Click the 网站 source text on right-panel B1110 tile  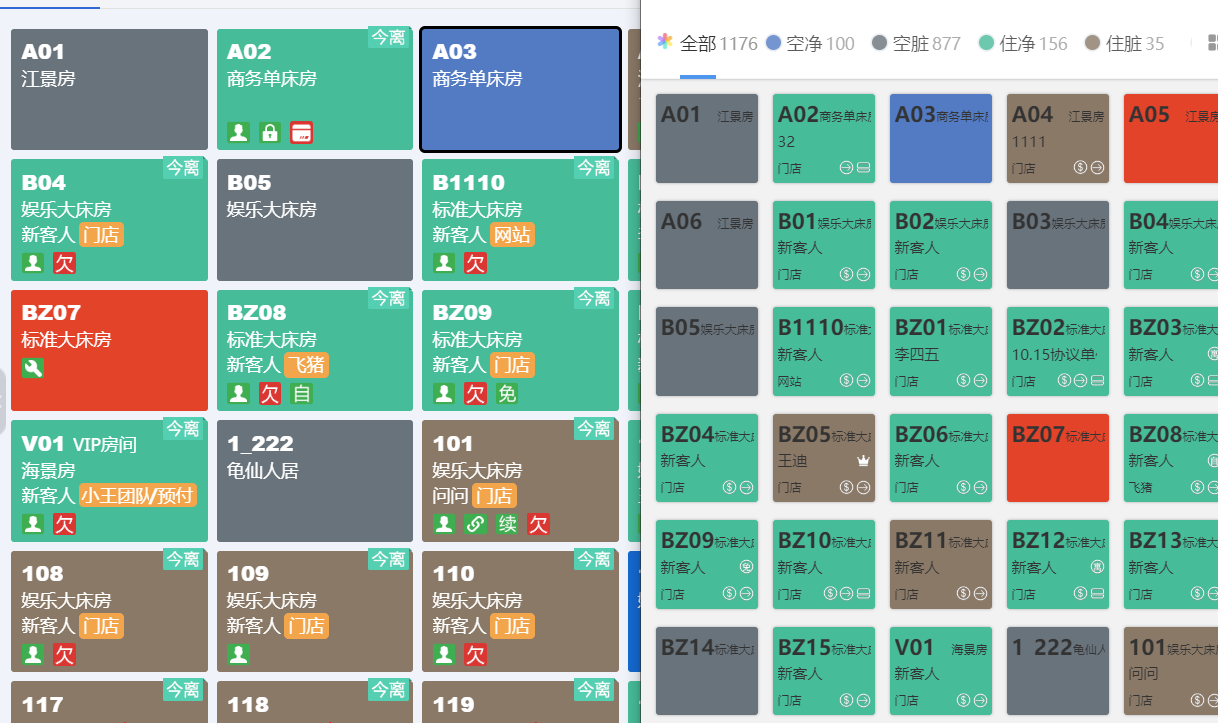(789, 381)
